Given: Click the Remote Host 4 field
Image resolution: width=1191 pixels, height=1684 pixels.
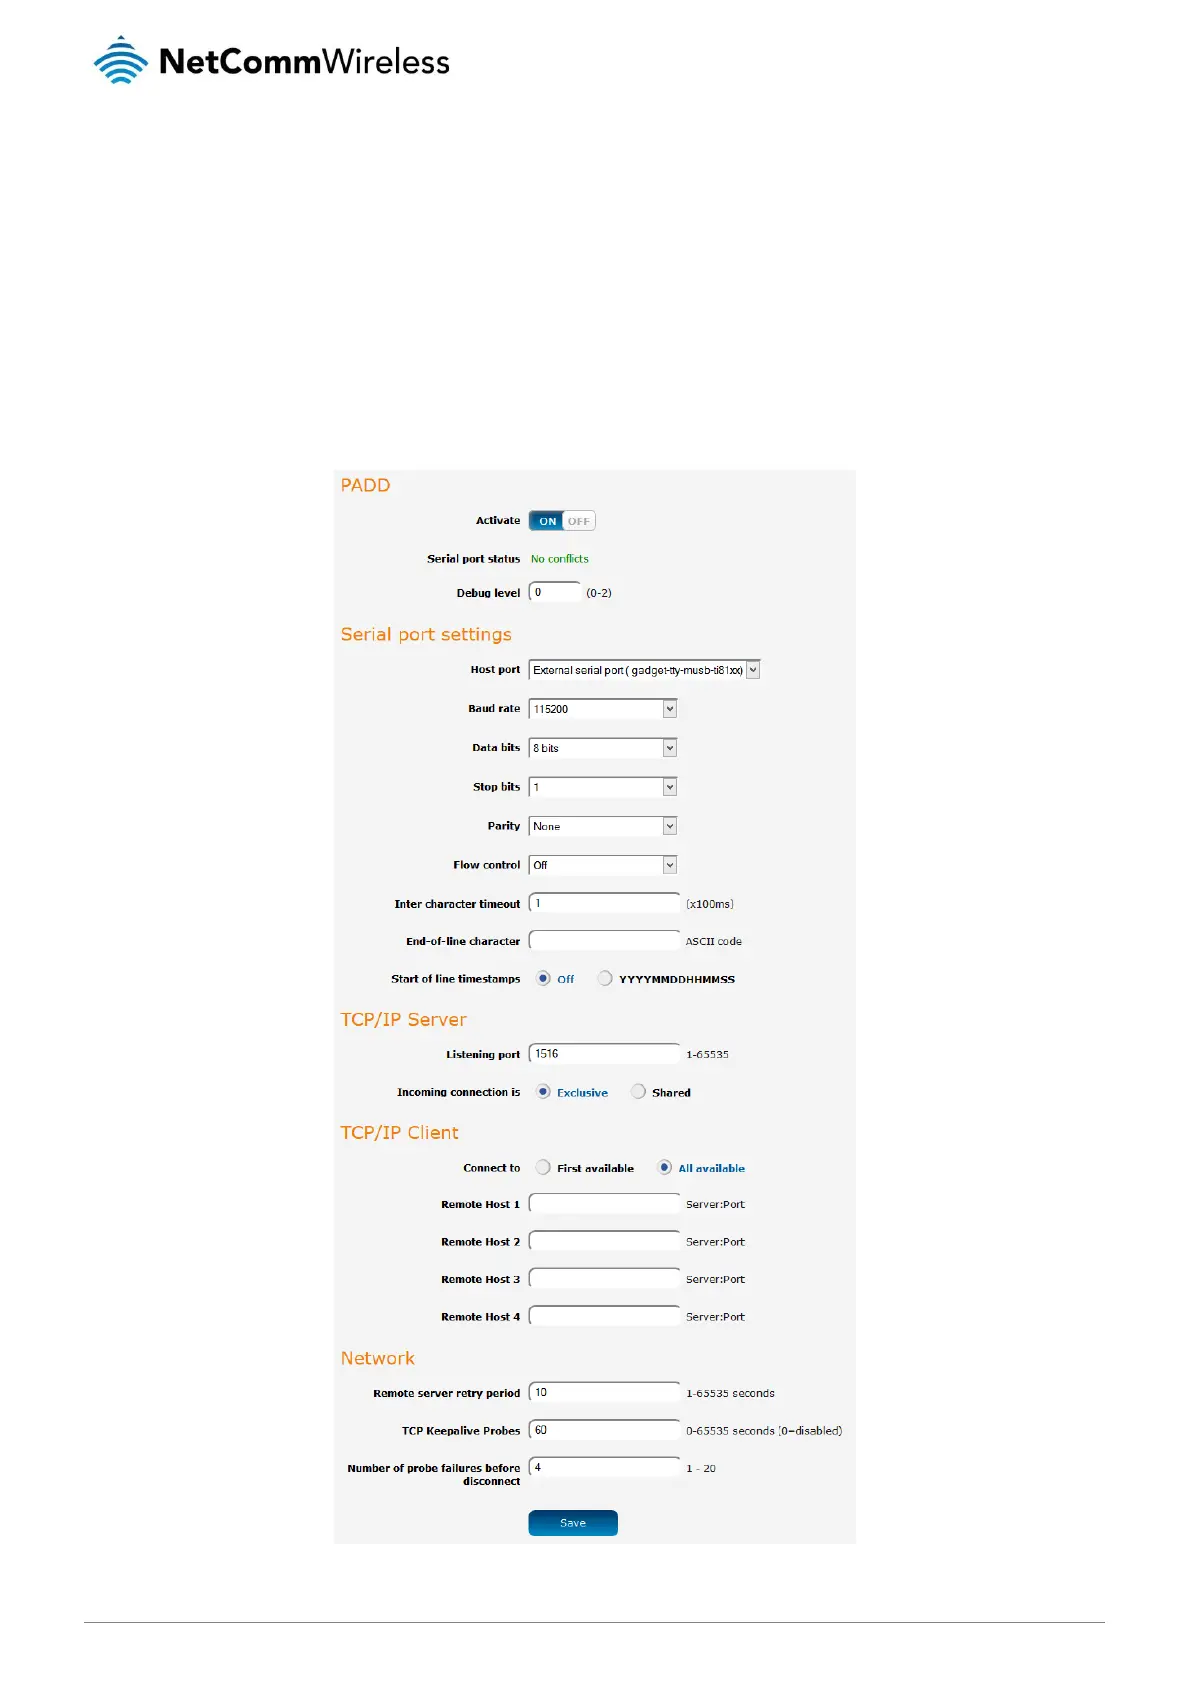Looking at the screenshot, I should pyautogui.click(x=604, y=1316).
